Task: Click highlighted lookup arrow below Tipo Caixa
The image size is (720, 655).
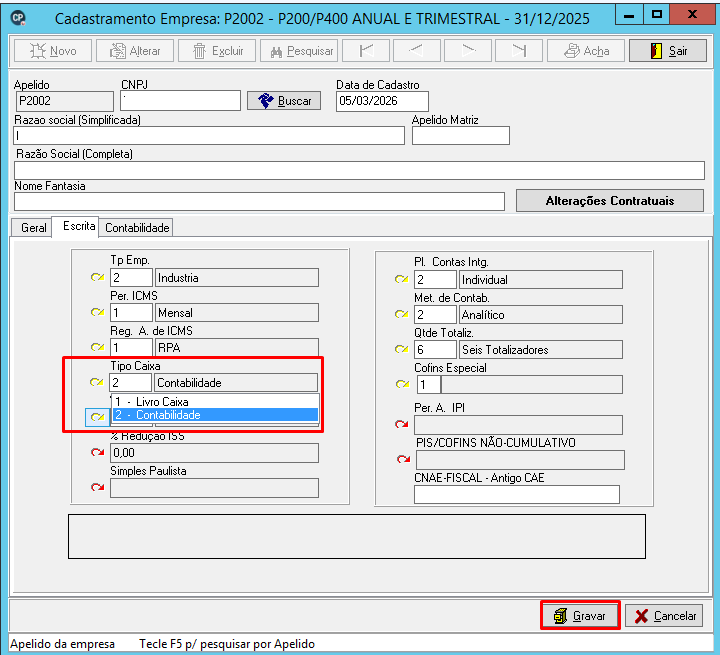Action: pos(97,417)
